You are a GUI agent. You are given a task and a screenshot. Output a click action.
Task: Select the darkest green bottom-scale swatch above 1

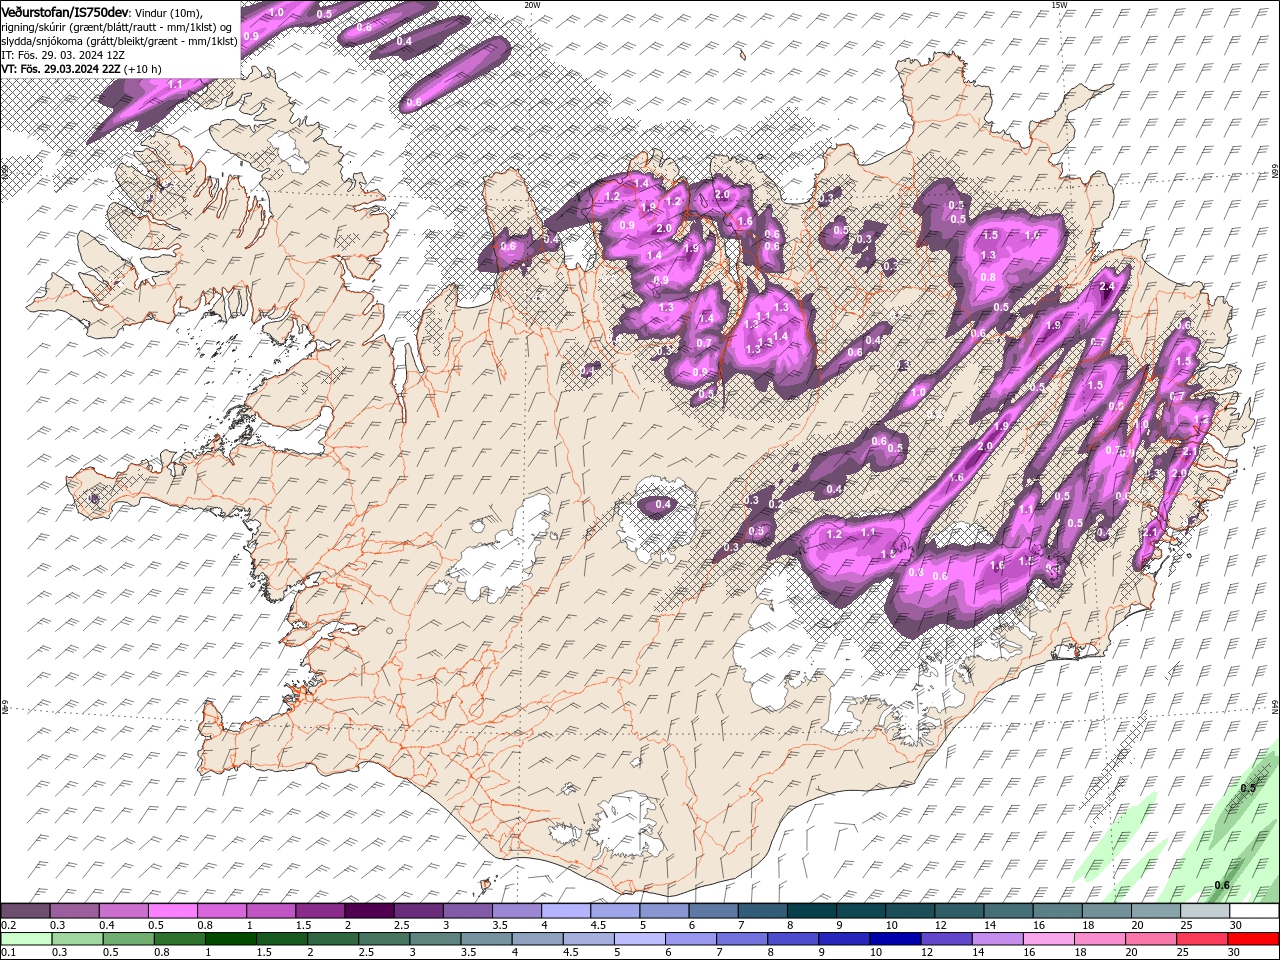click(x=230, y=939)
